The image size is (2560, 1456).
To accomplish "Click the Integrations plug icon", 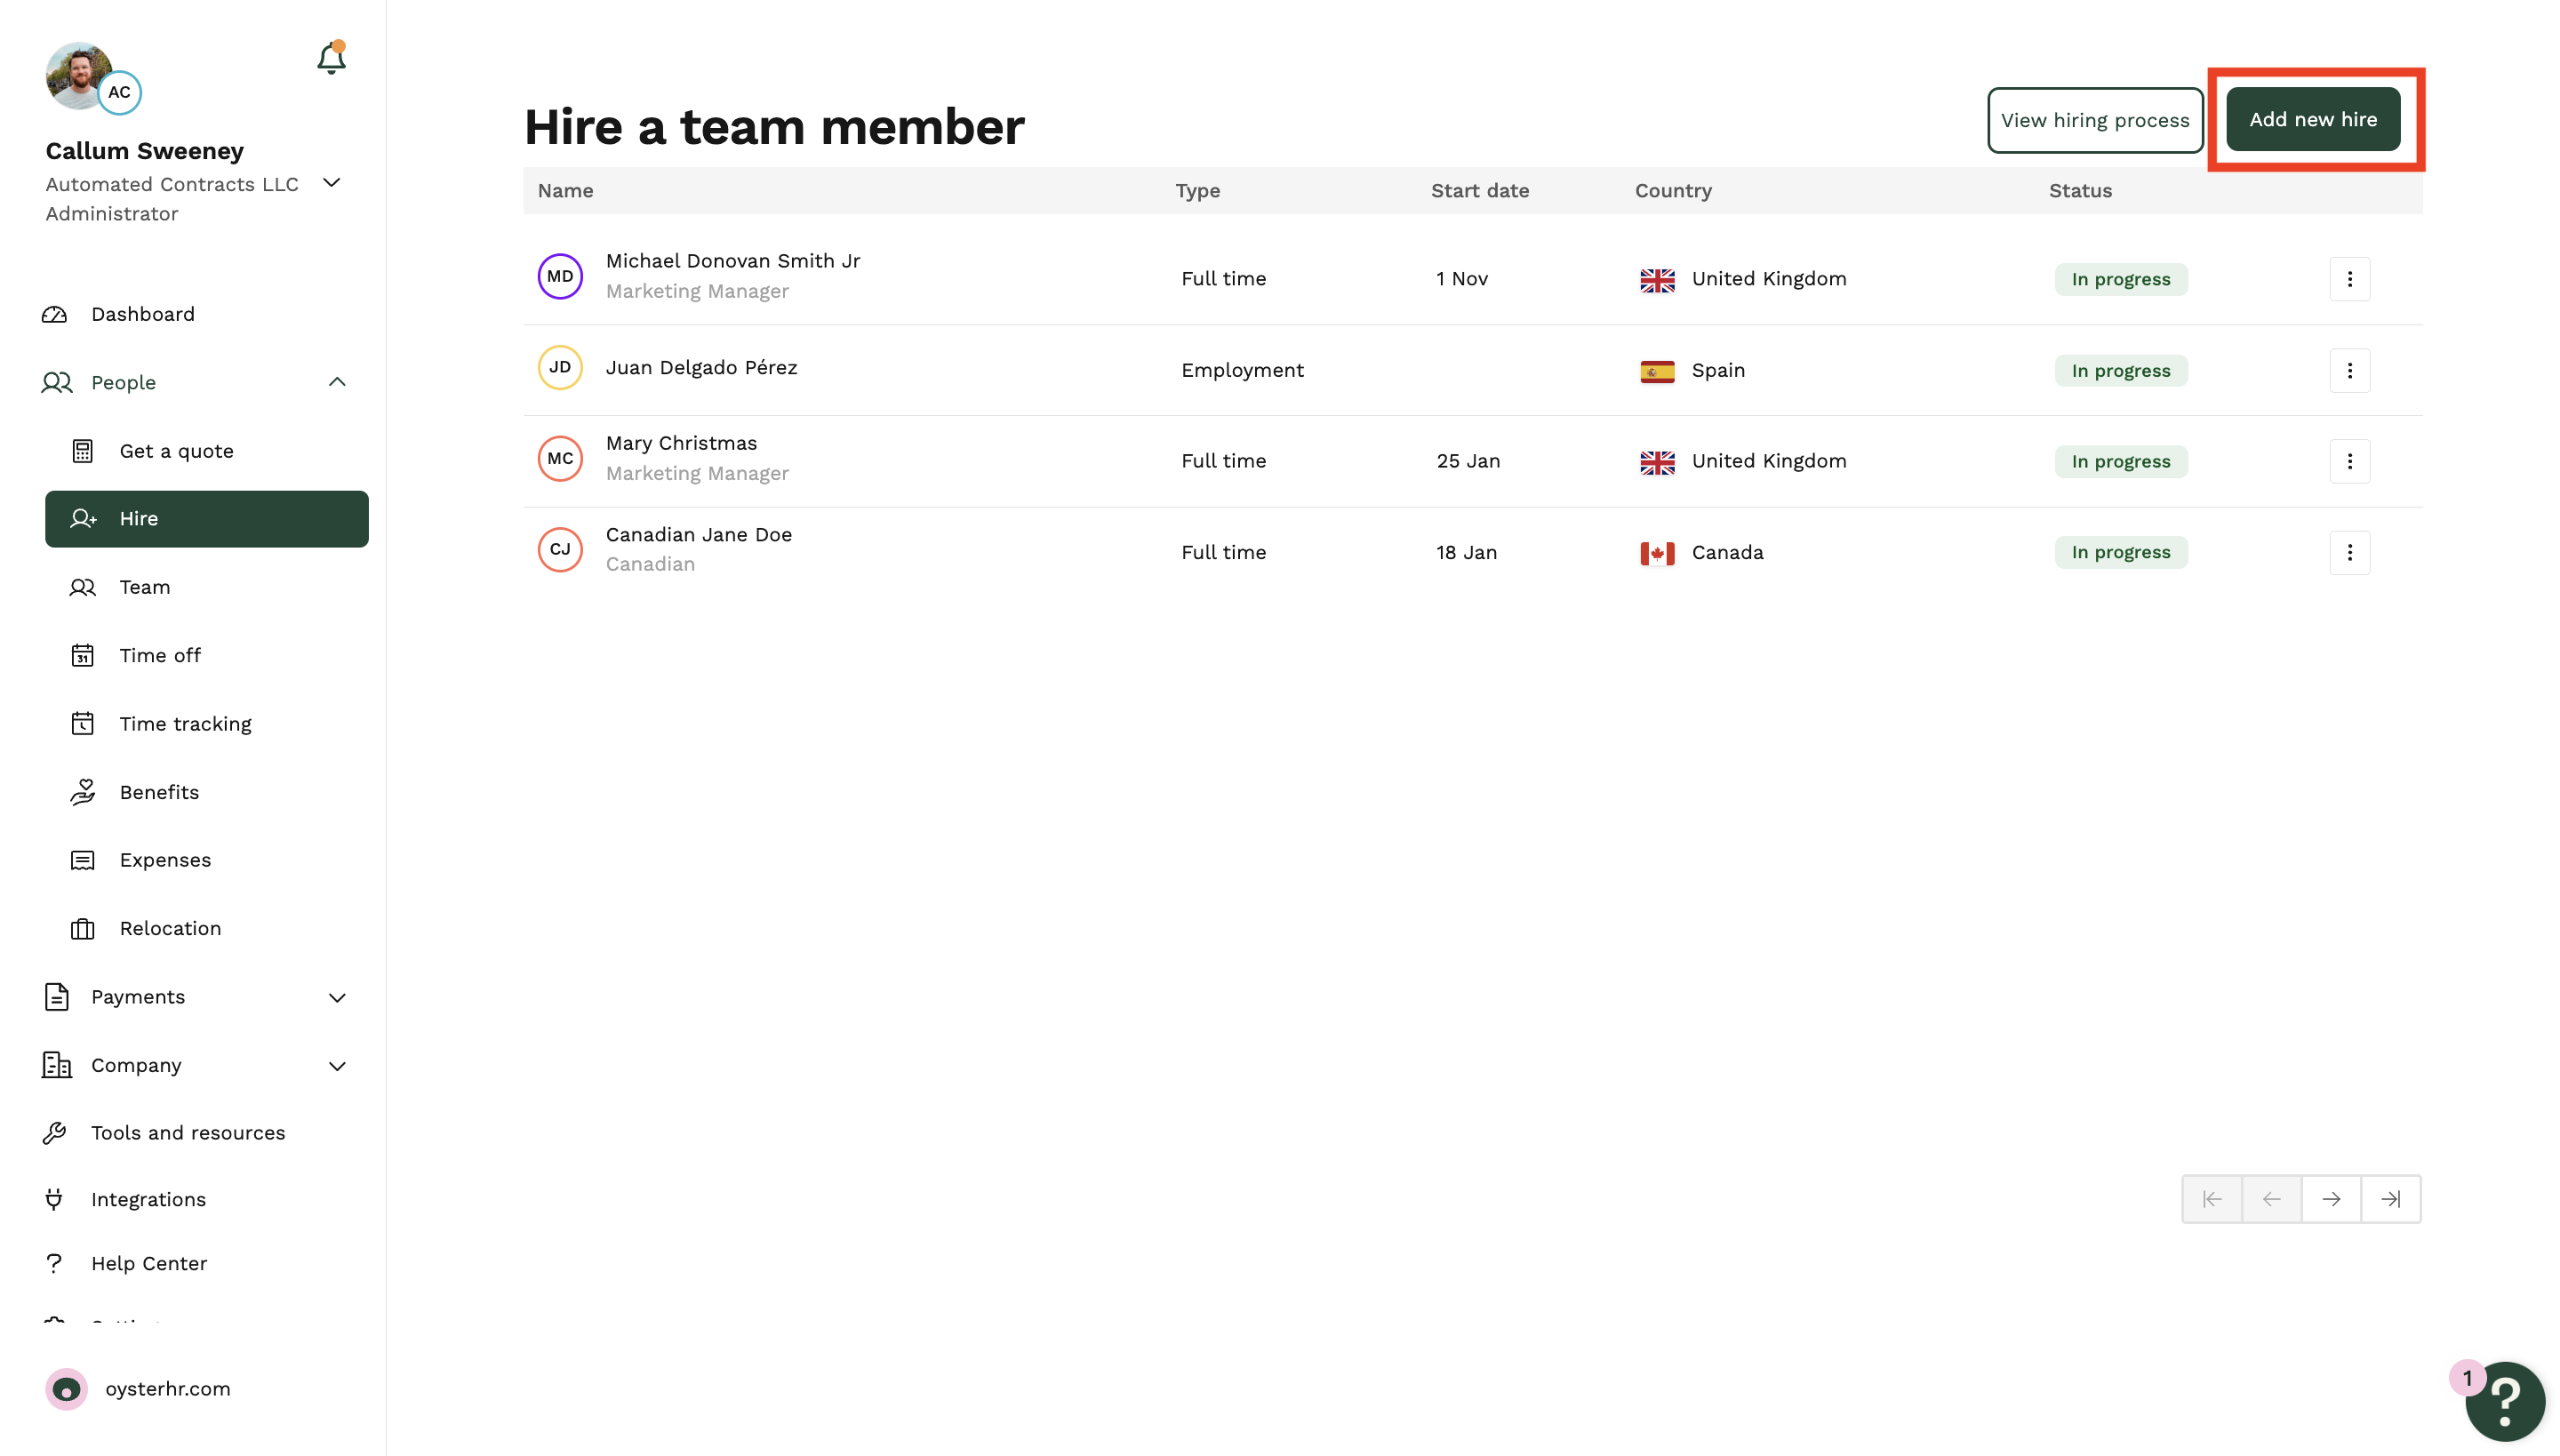I will 54,1199.
